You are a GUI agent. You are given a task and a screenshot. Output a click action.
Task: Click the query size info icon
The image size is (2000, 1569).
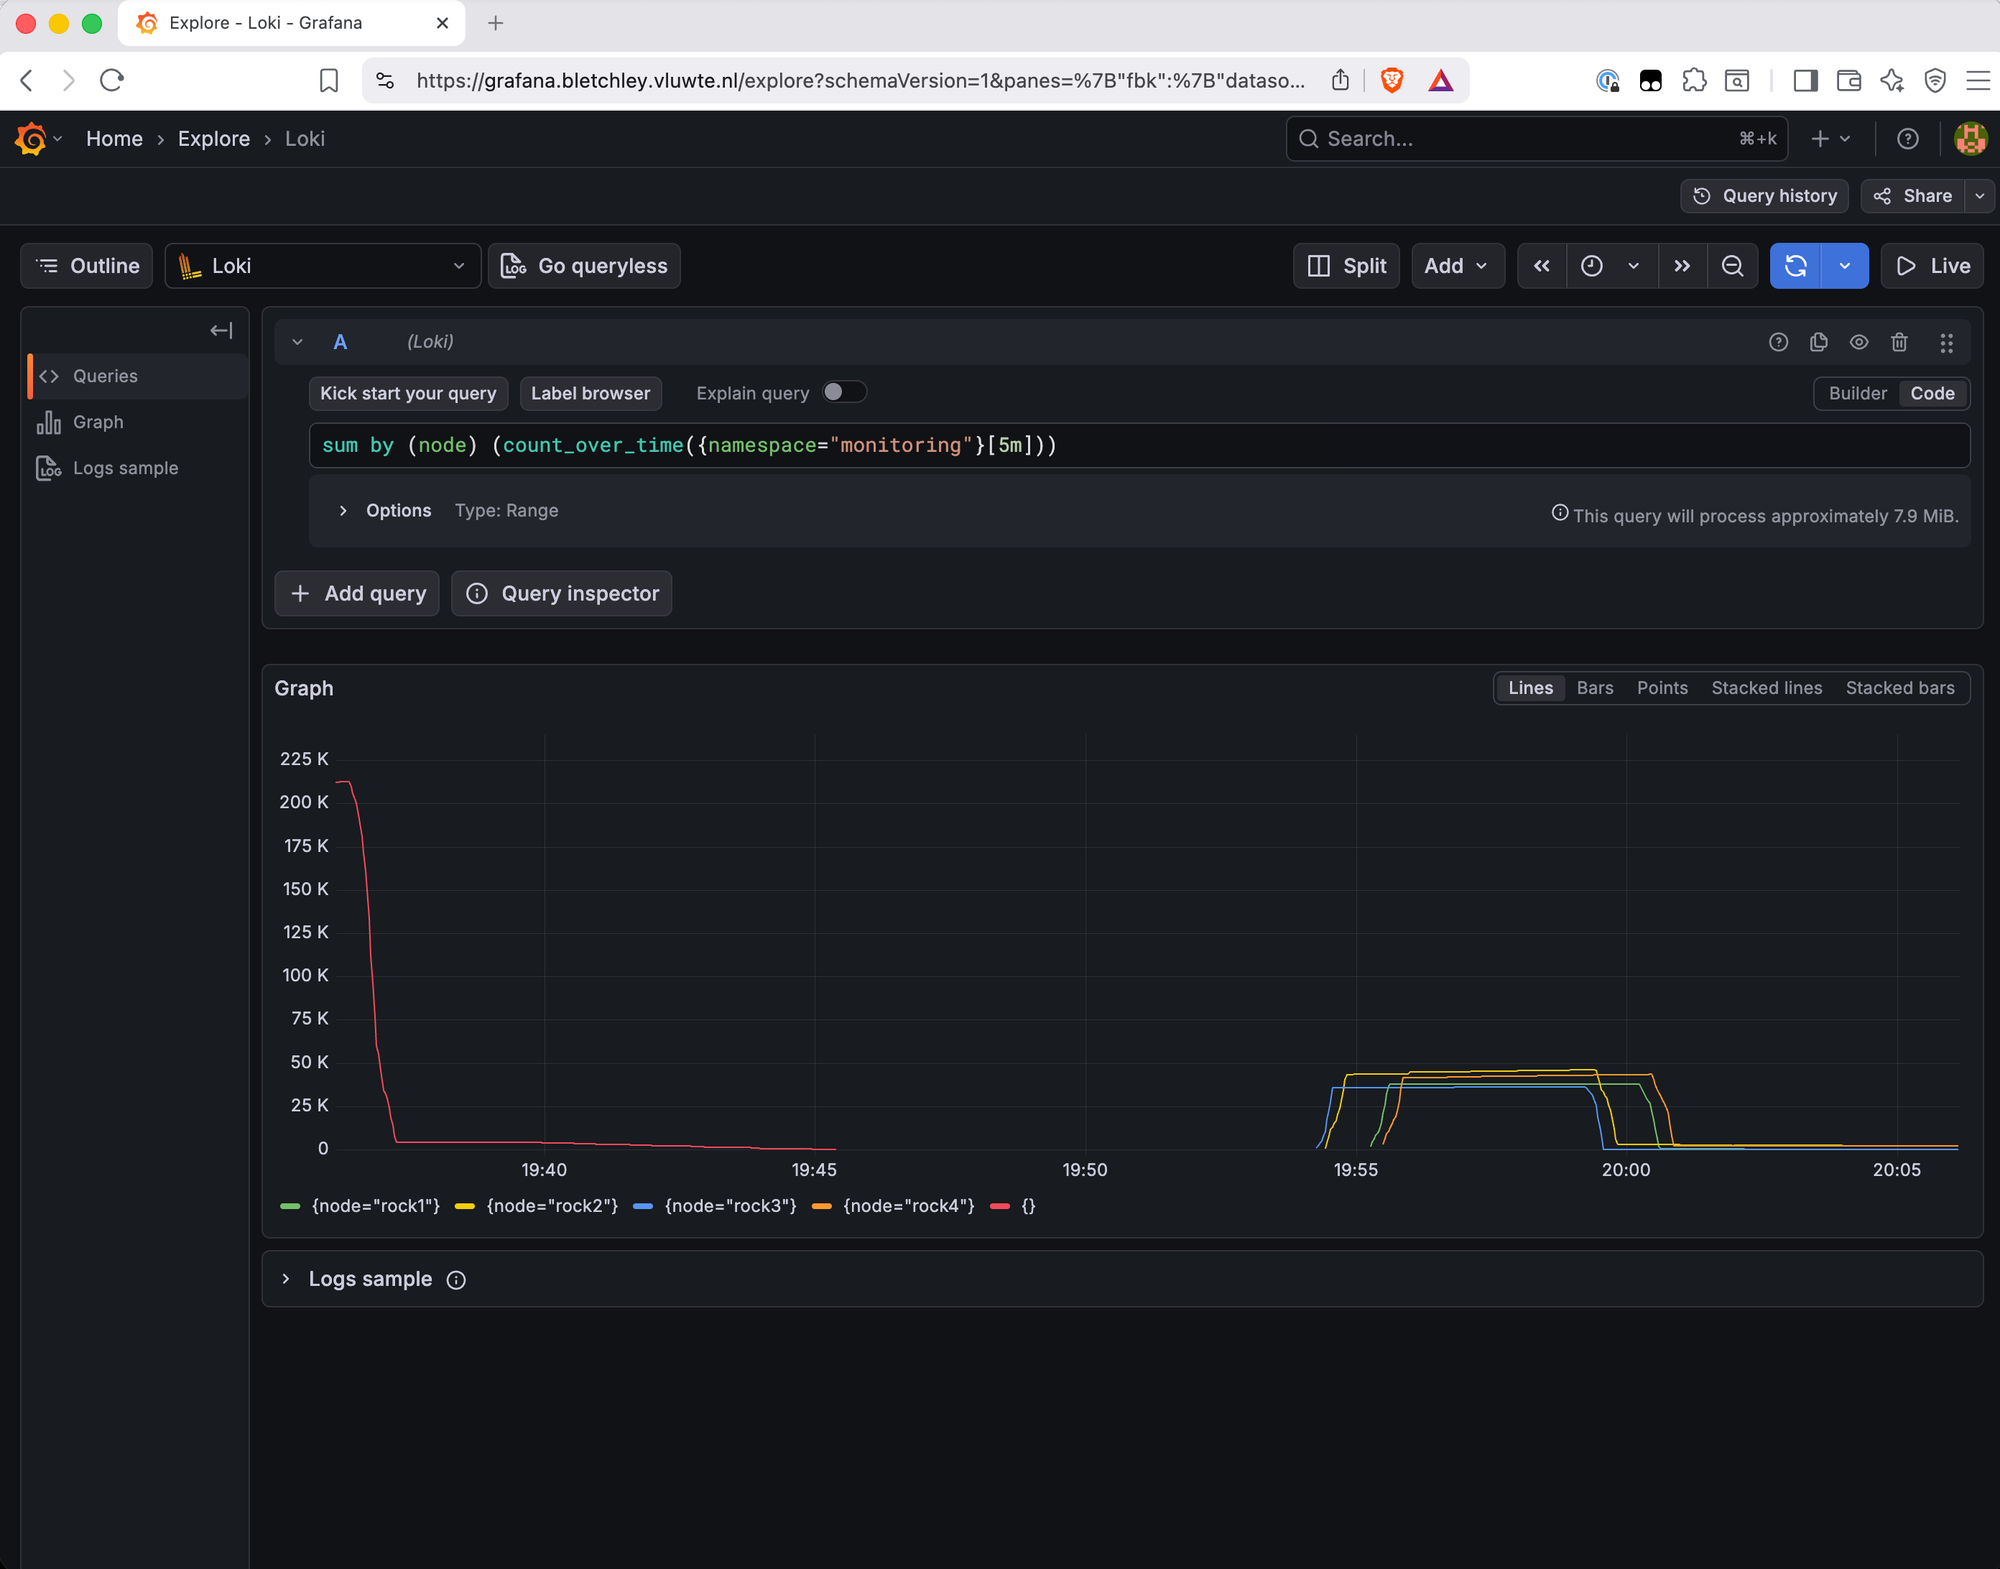pos(1559,513)
